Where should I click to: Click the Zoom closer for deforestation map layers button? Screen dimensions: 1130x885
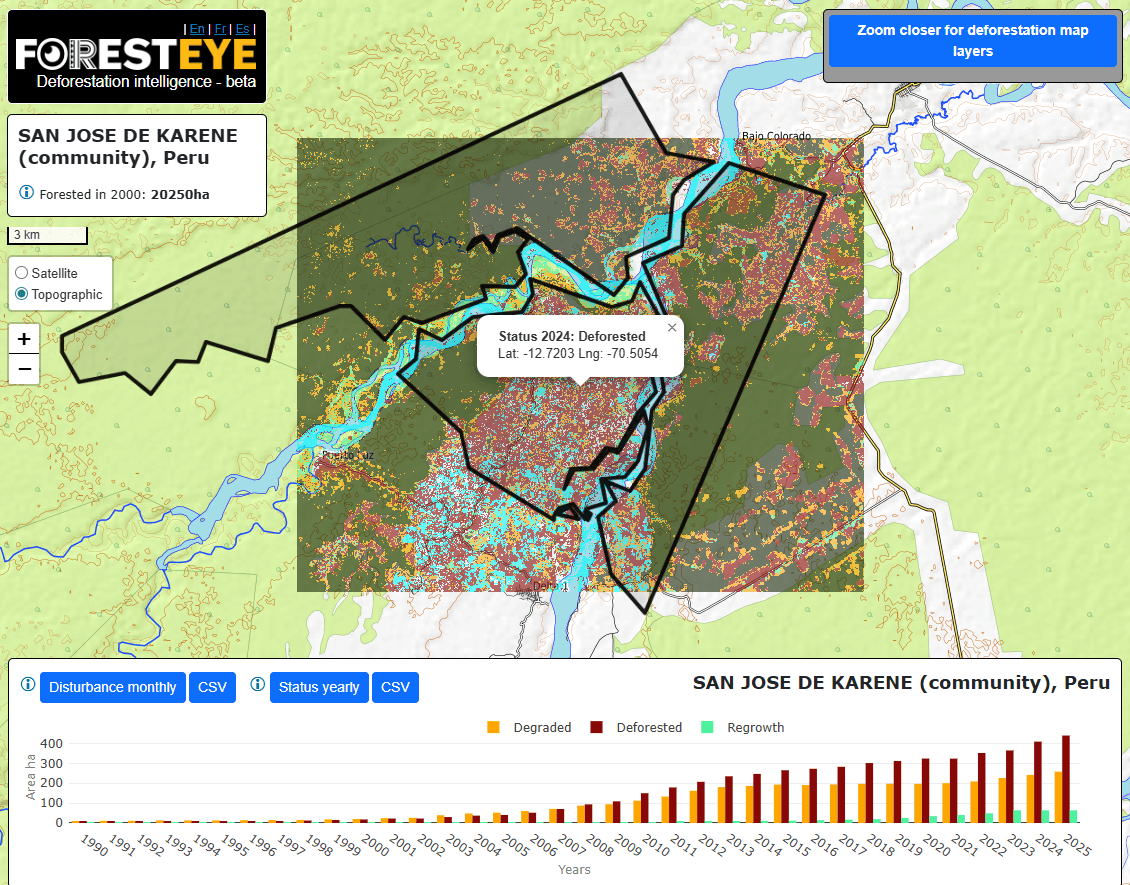pos(972,40)
